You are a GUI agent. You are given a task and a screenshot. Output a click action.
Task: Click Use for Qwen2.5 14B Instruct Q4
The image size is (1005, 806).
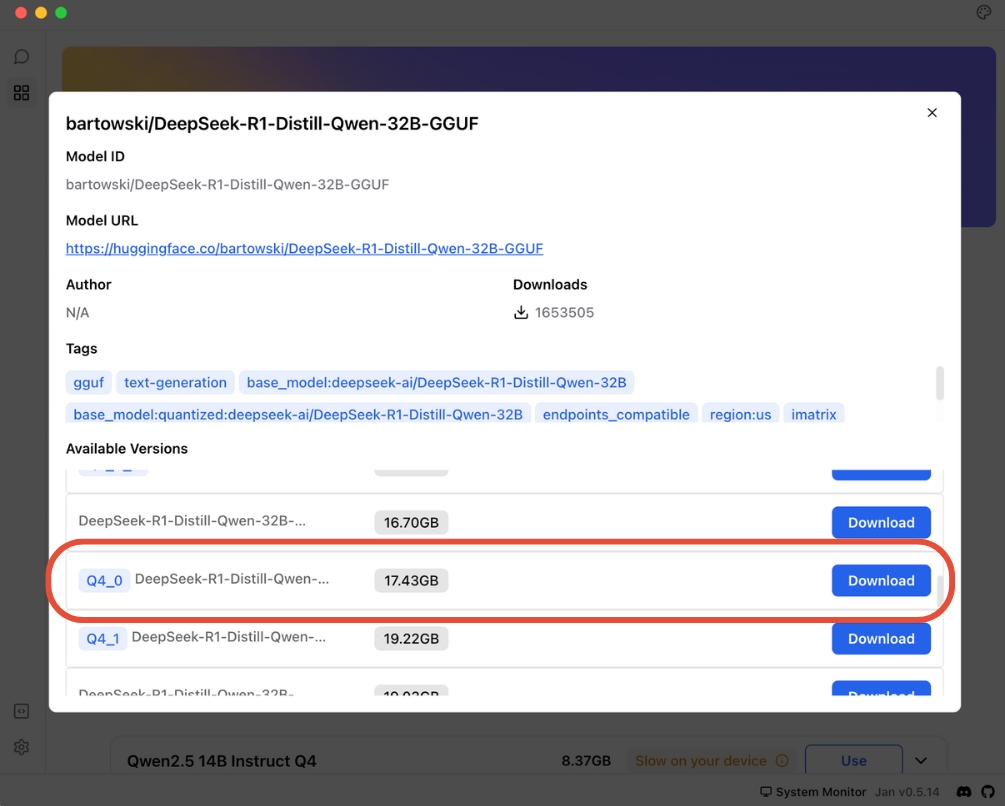click(x=853, y=761)
